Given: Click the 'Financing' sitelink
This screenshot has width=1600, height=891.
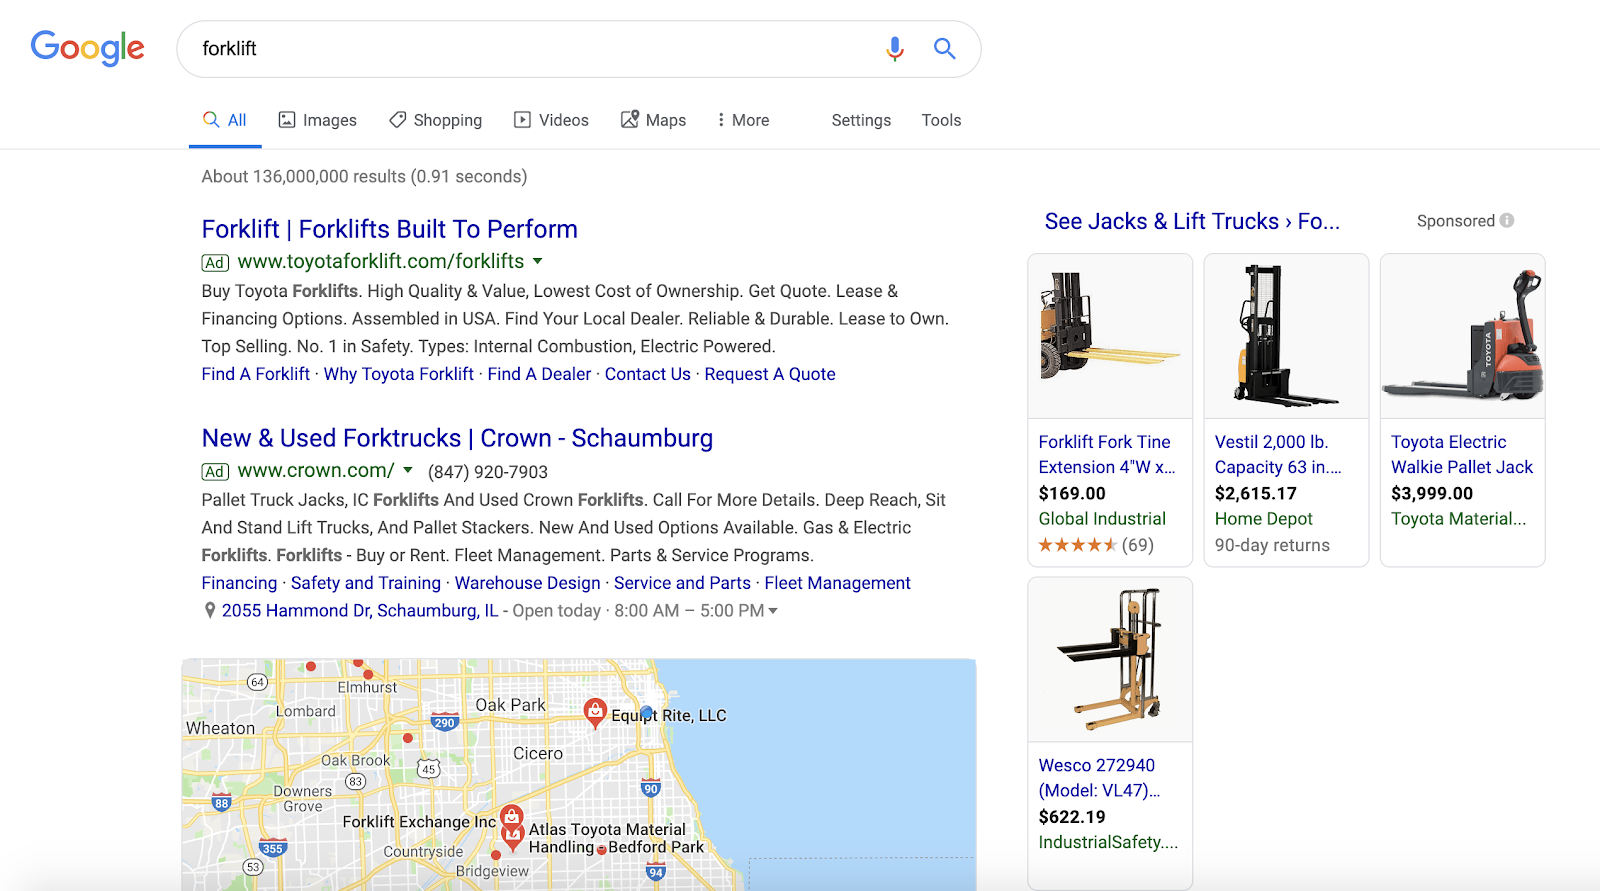Looking at the screenshot, I should (x=239, y=583).
